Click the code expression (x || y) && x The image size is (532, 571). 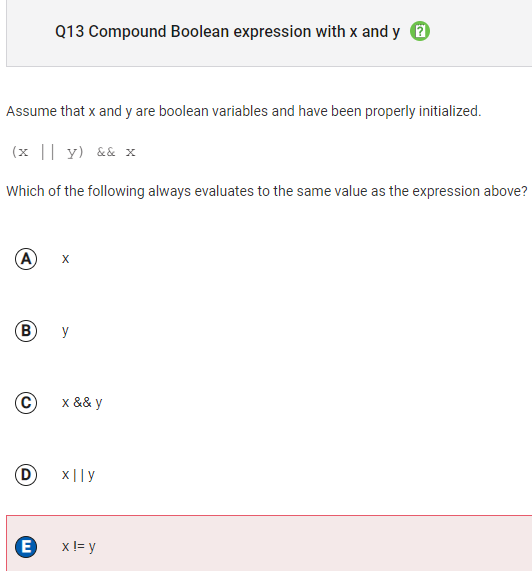click(x=73, y=151)
